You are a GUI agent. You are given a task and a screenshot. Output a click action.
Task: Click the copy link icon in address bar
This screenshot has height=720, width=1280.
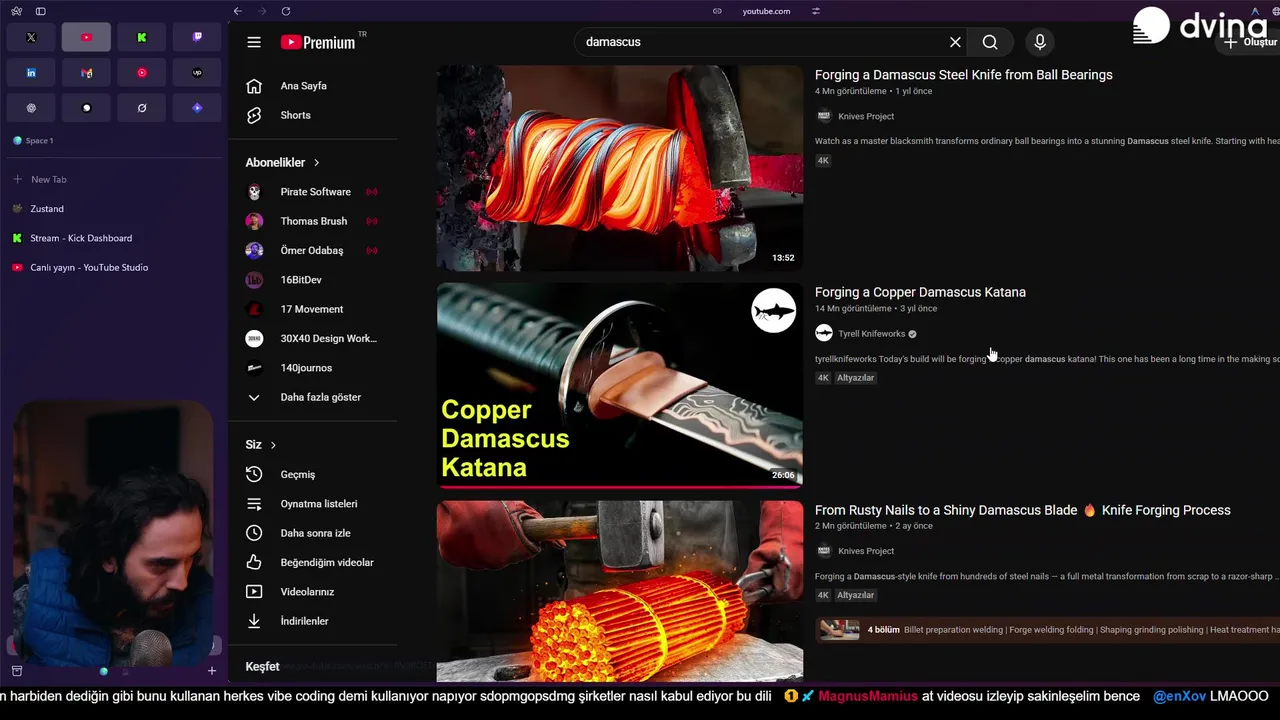pyautogui.click(x=717, y=11)
